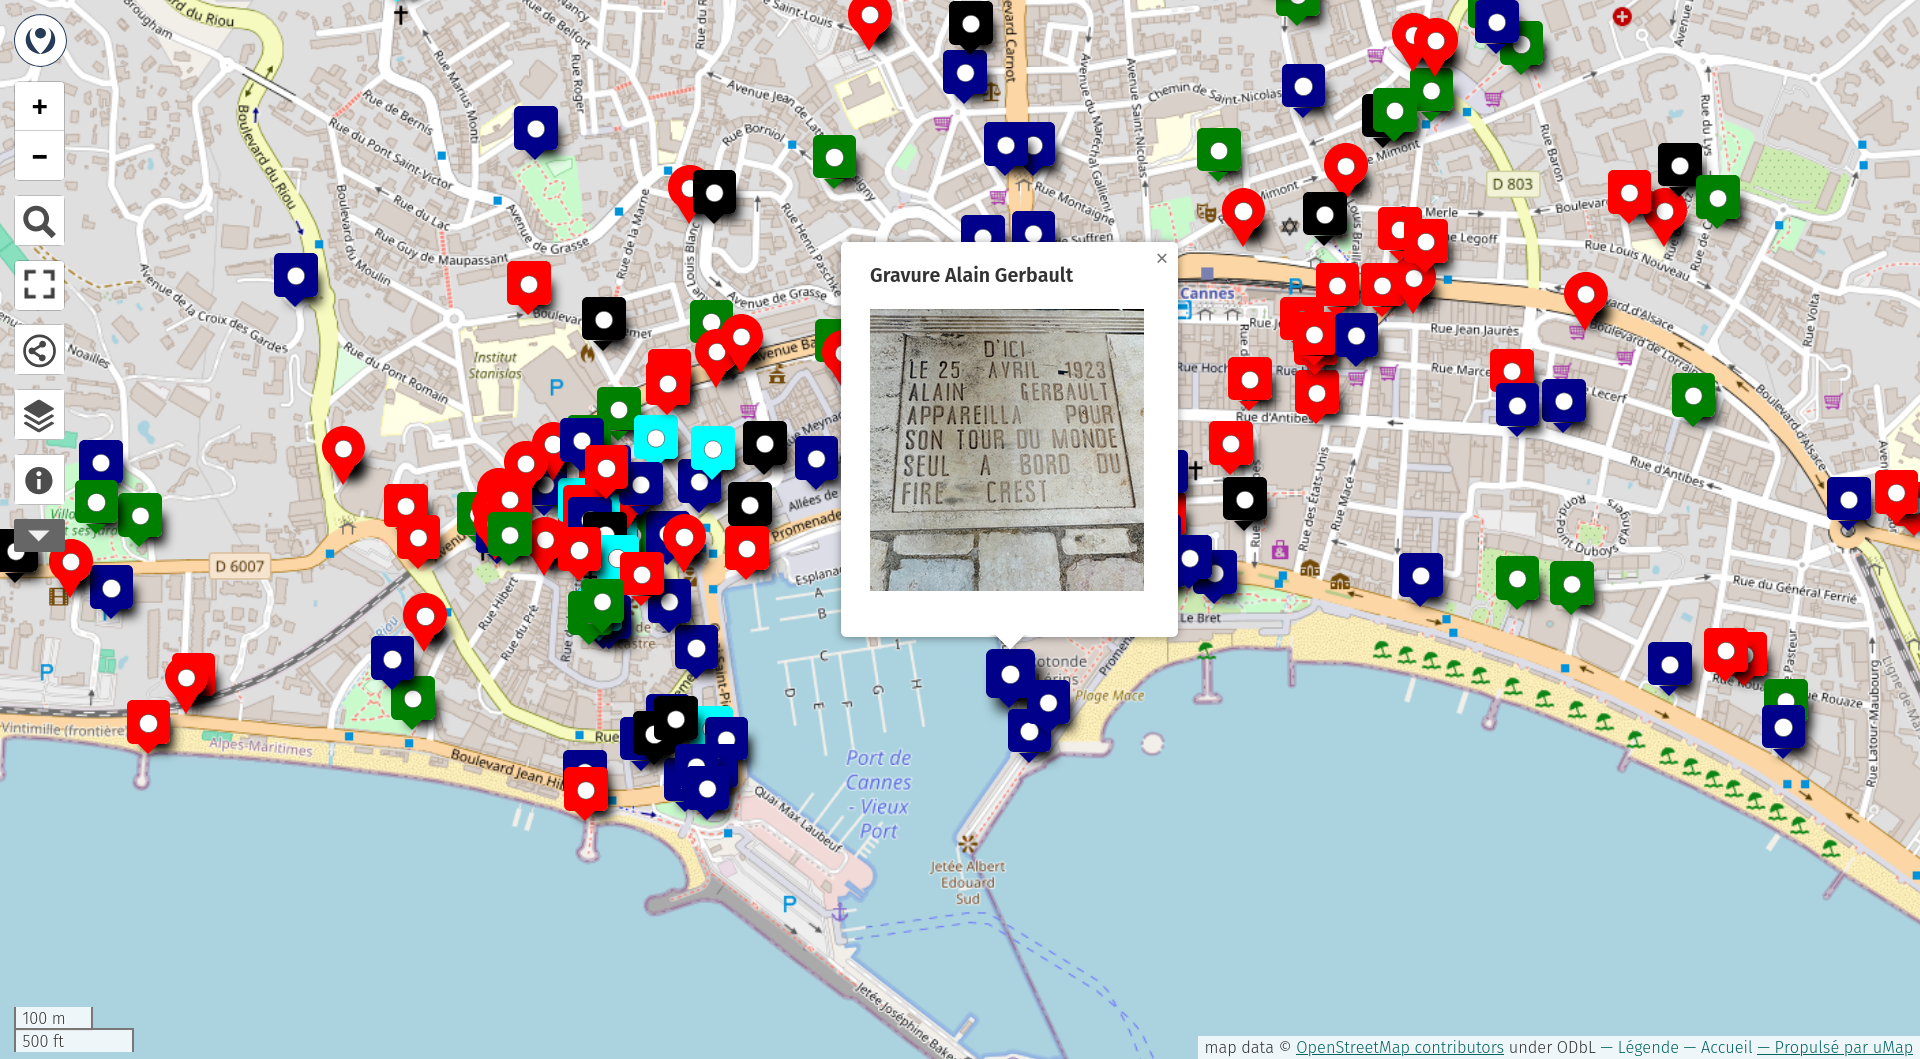Screen dimensions: 1920x1059
Task: Click the red marker on Boulevard Jean Hibert
Action: [x=586, y=791]
